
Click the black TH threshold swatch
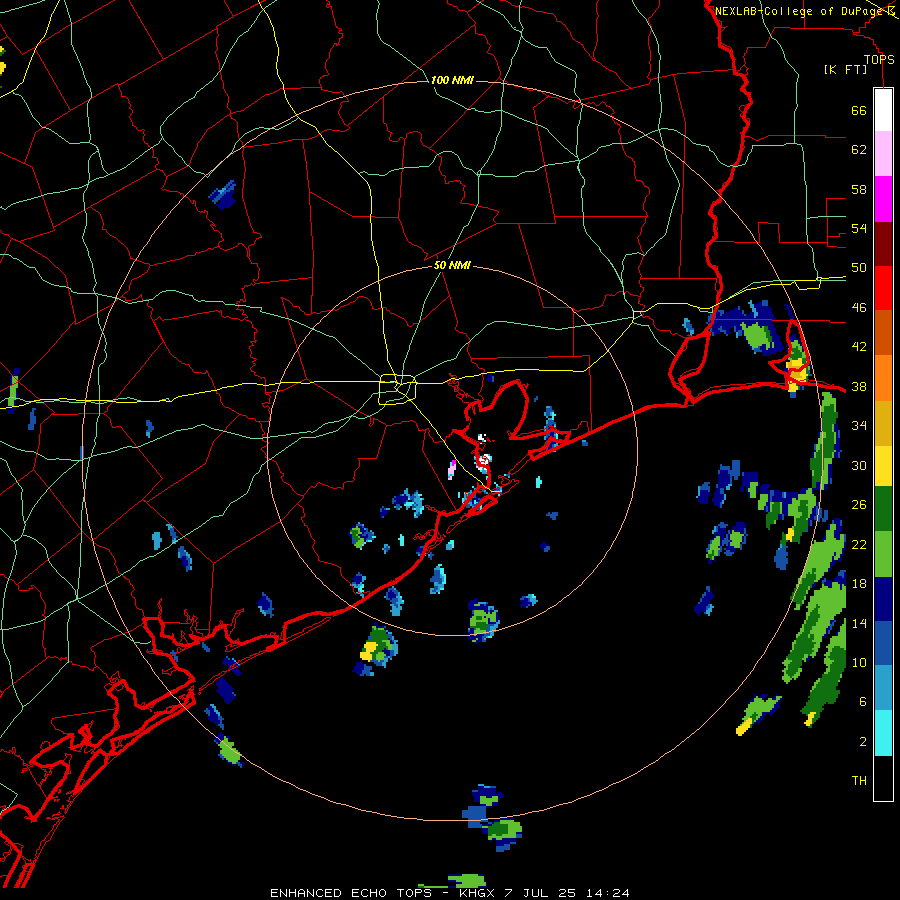tap(883, 778)
